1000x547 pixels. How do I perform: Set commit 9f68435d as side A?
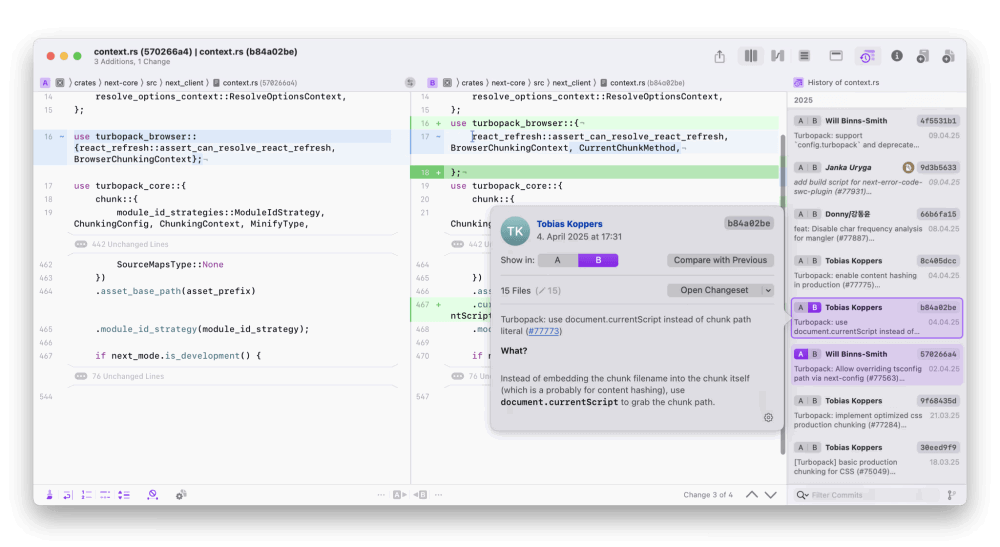[800, 401]
